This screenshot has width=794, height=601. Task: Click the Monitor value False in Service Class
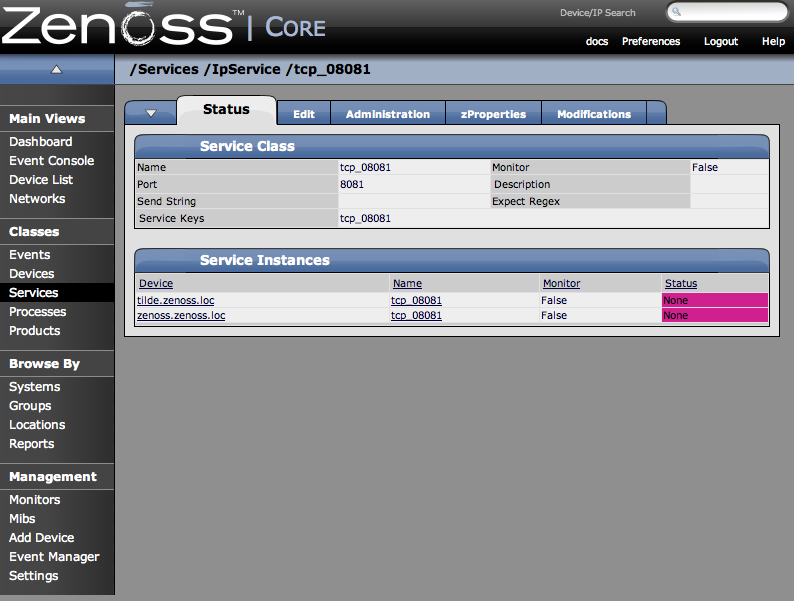coord(705,167)
